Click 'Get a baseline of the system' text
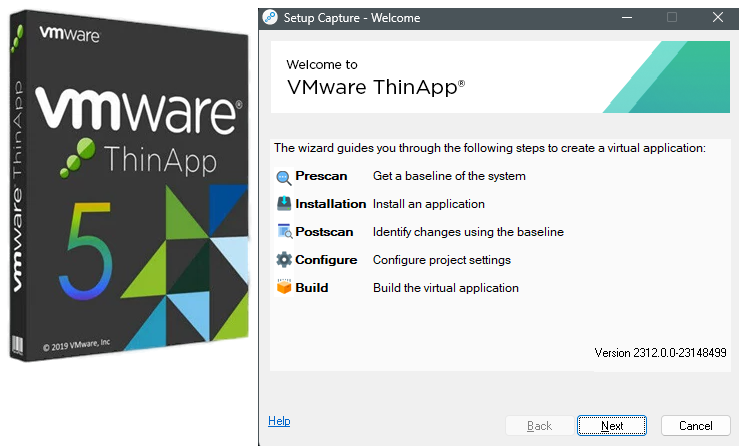739x446 pixels. tap(449, 176)
